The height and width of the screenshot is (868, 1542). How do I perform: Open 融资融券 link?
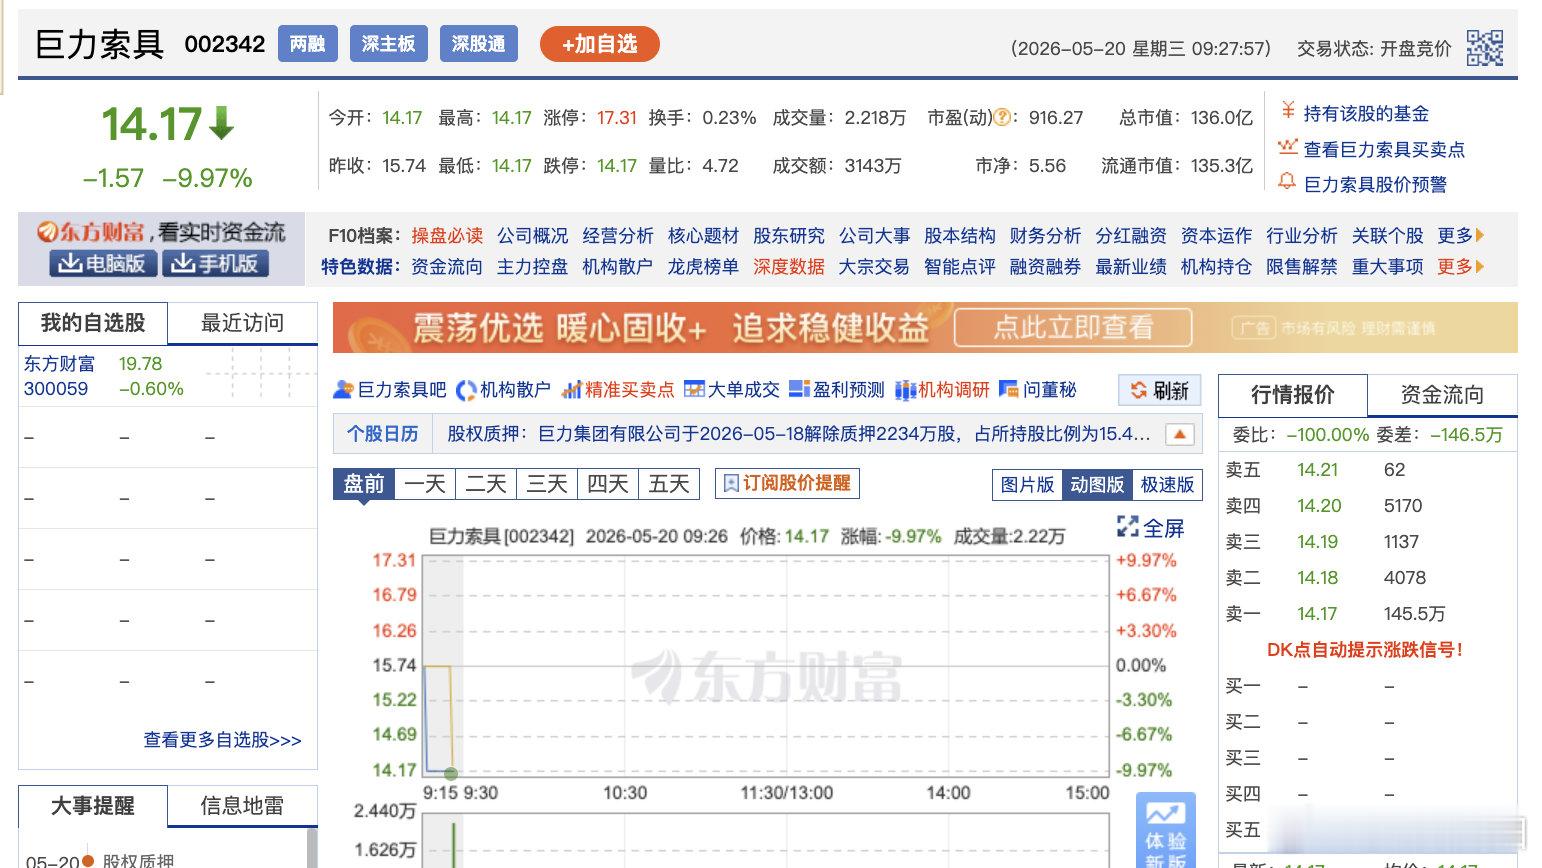pos(1045,267)
